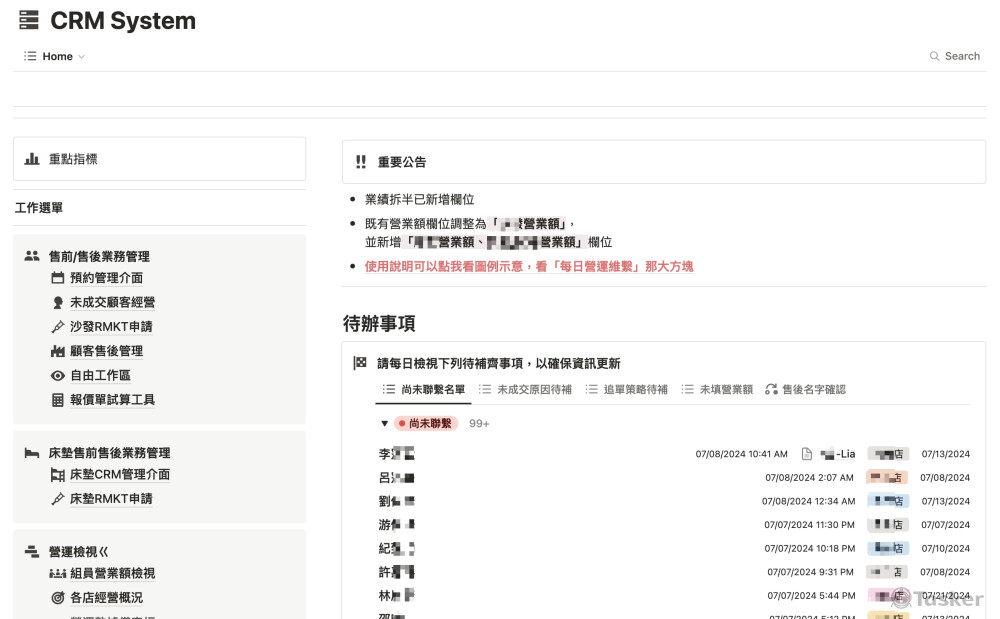Click the 重點指標 bar chart icon
Image resolution: width=1000 pixels, height=619 pixels.
pyautogui.click(x=30, y=158)
